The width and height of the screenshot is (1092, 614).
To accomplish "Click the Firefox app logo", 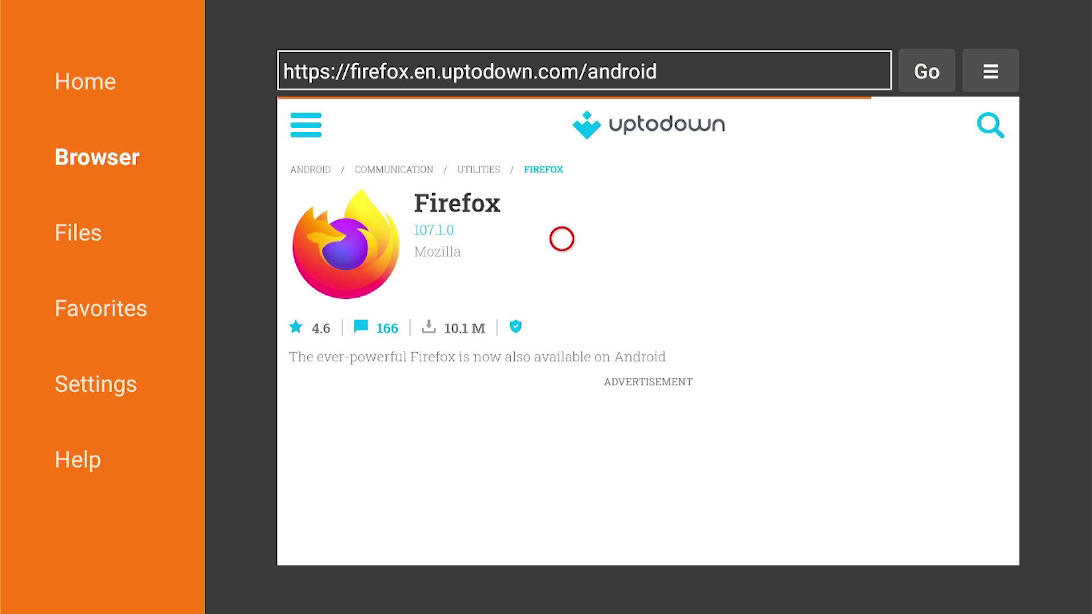I will pyautogui.click(x=345, y=244).
